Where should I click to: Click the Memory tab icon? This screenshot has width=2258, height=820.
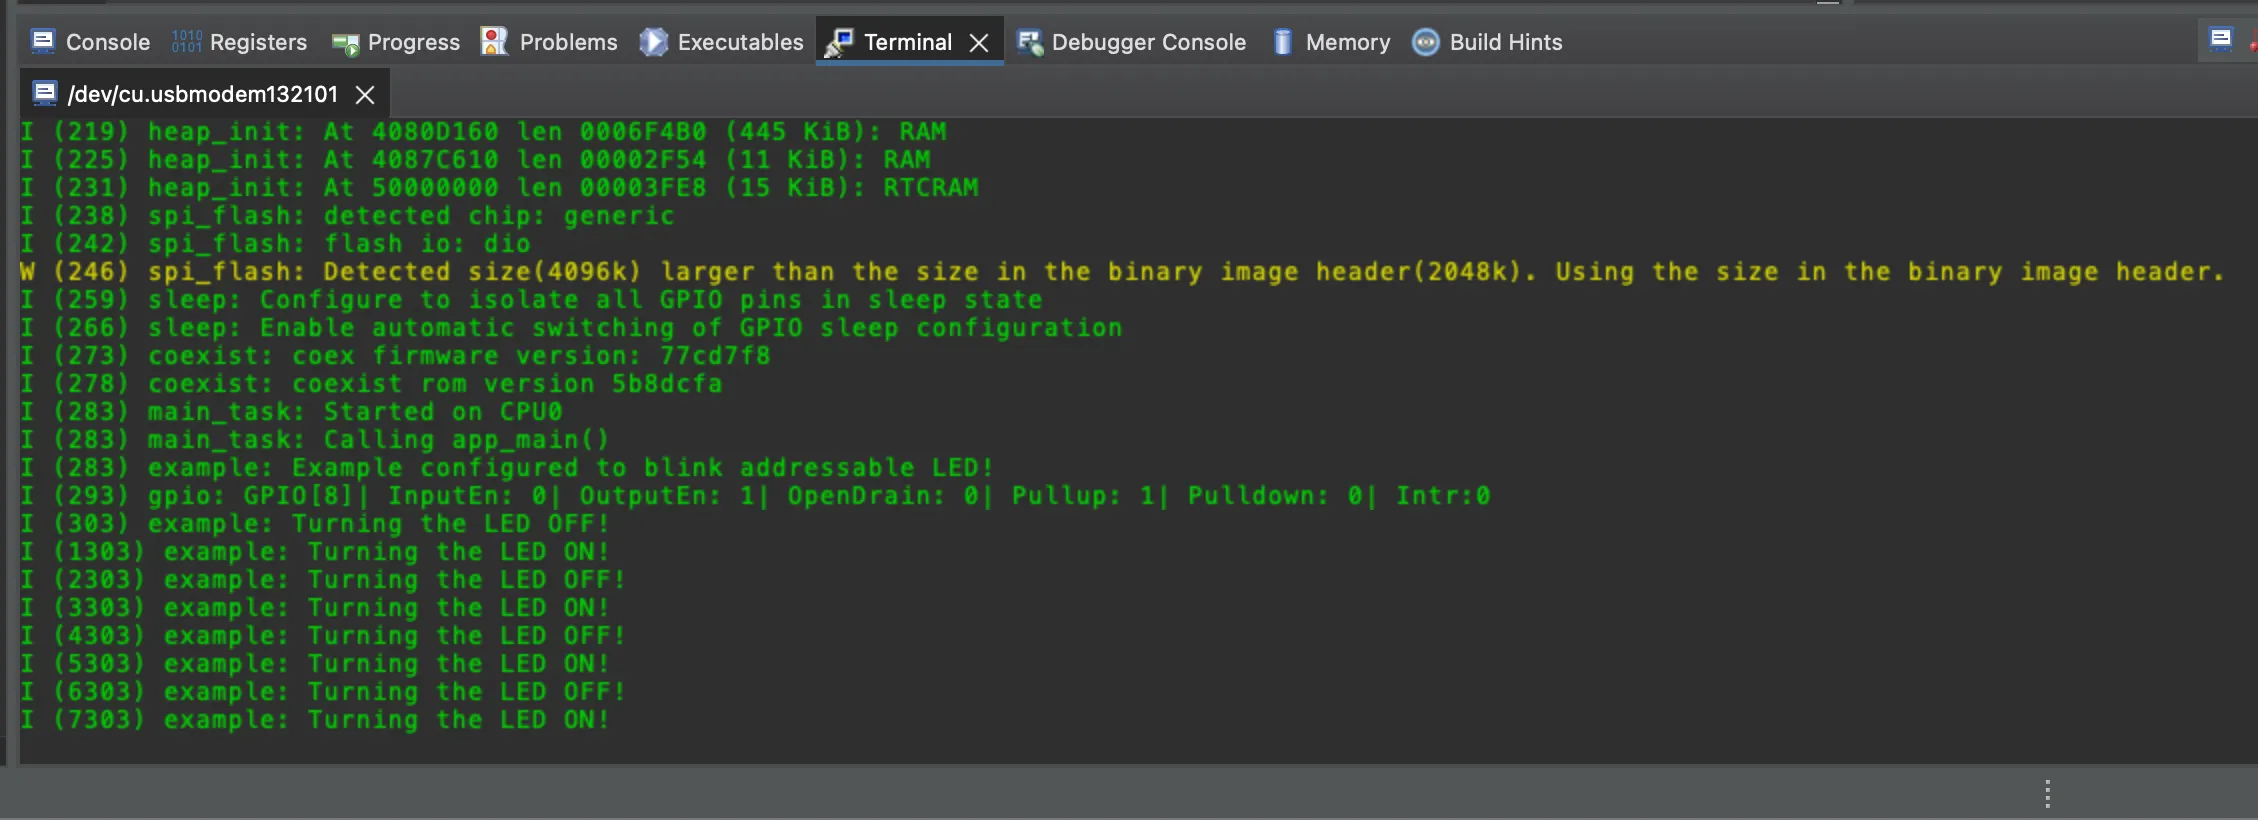(x=1282, y=42)
